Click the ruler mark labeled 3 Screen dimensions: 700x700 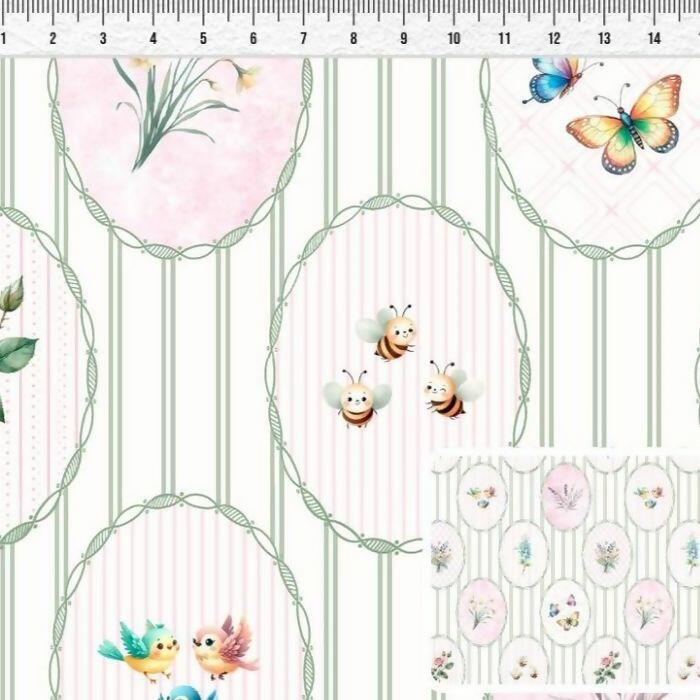point(103,39)
